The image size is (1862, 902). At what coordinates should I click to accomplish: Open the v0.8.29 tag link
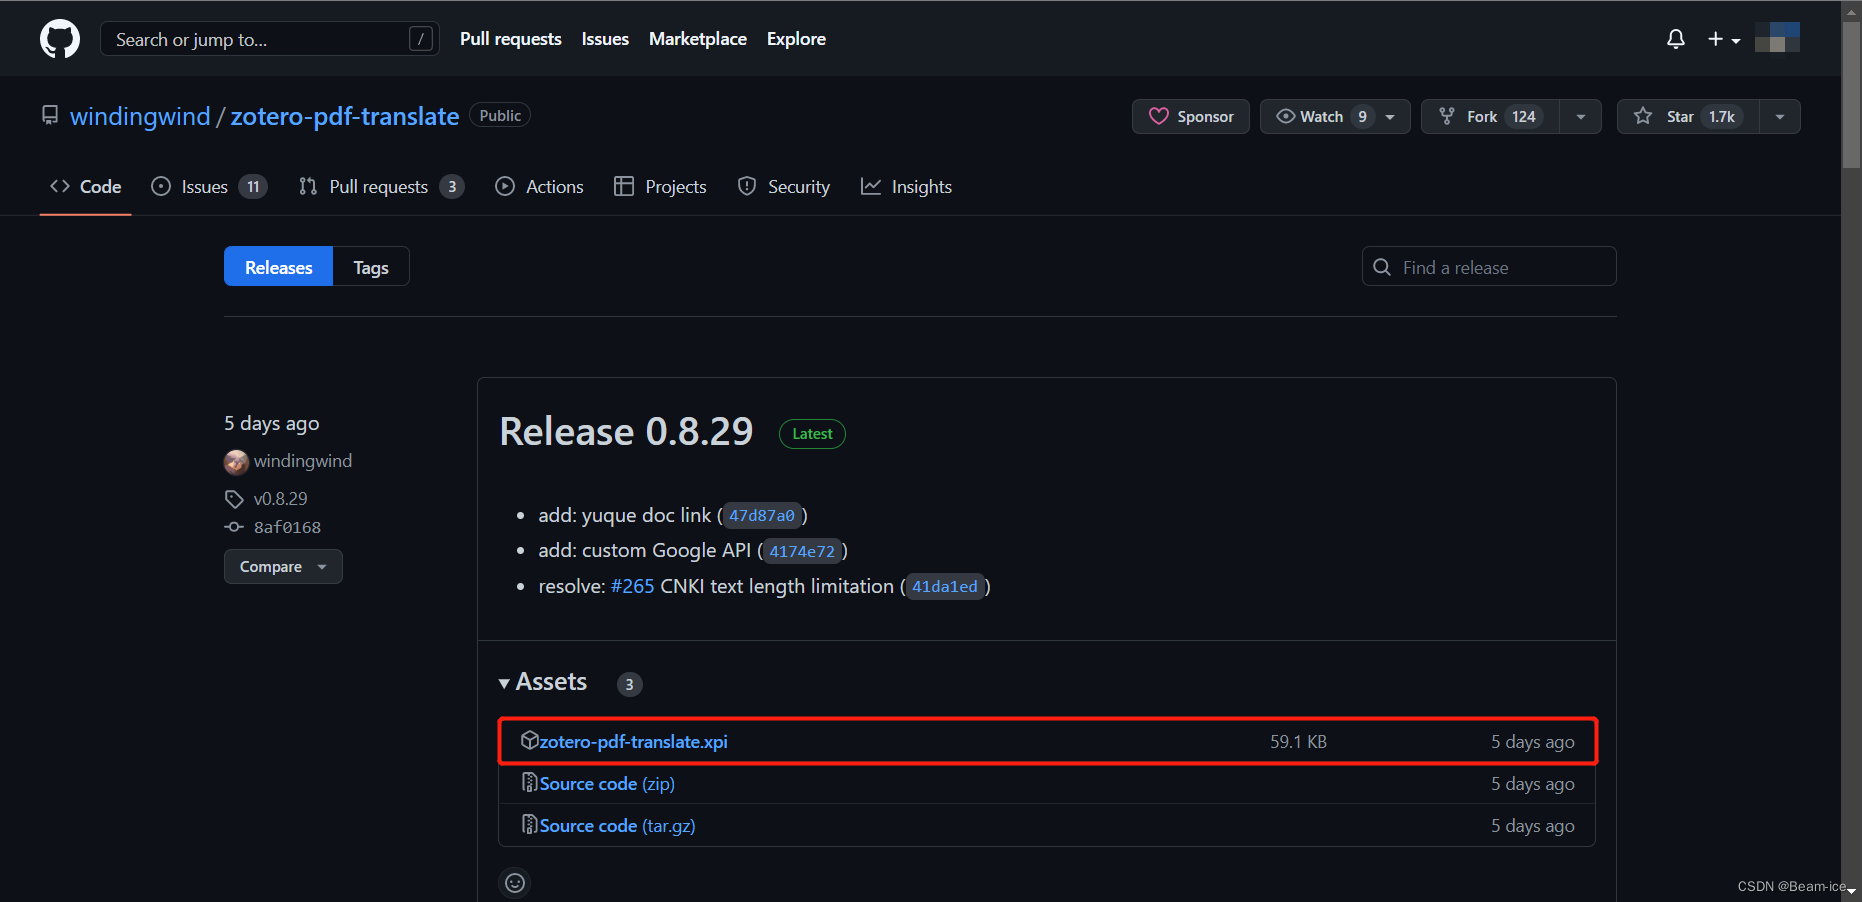281,498
